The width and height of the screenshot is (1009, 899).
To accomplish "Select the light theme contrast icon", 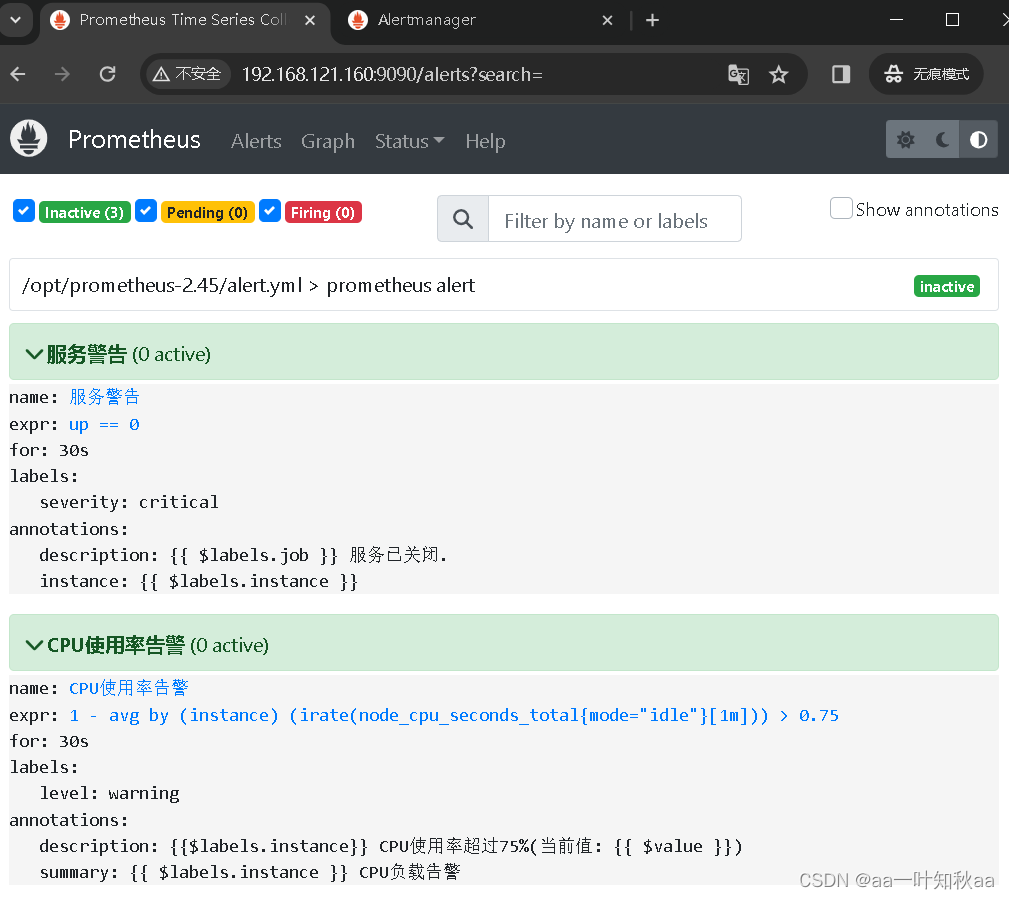I will [979, 140].
